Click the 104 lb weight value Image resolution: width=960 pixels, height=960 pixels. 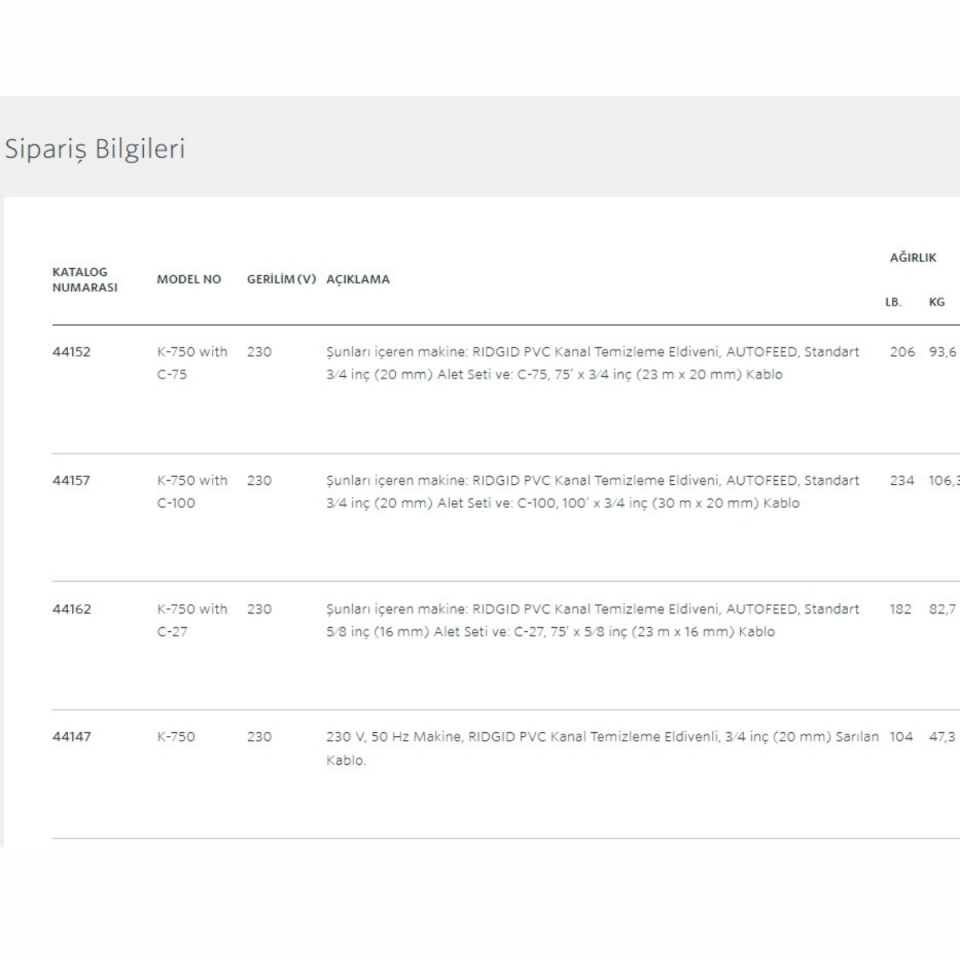click(901, 737)
